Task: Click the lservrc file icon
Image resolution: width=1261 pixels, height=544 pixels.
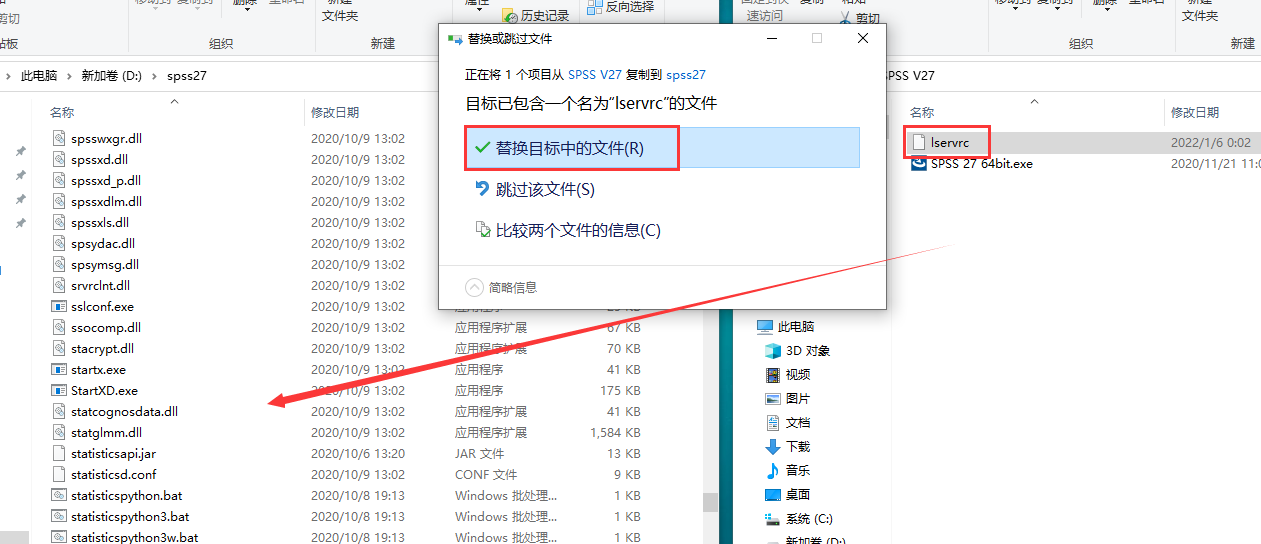Action: (919, 143)
